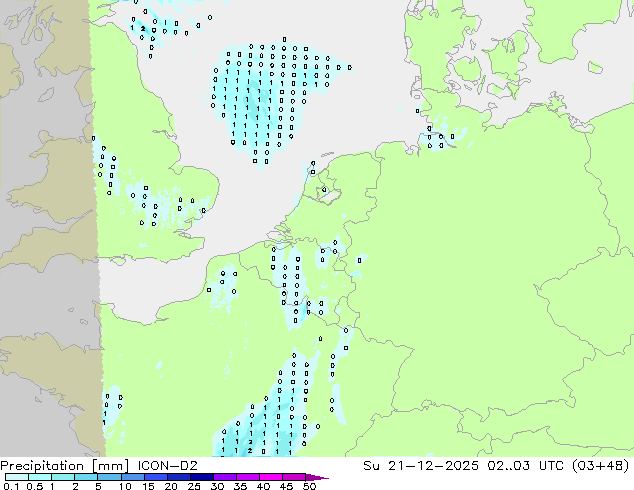Click the '40' legend scale value
The height and width of the screenshot is (490, 634).
263,486
